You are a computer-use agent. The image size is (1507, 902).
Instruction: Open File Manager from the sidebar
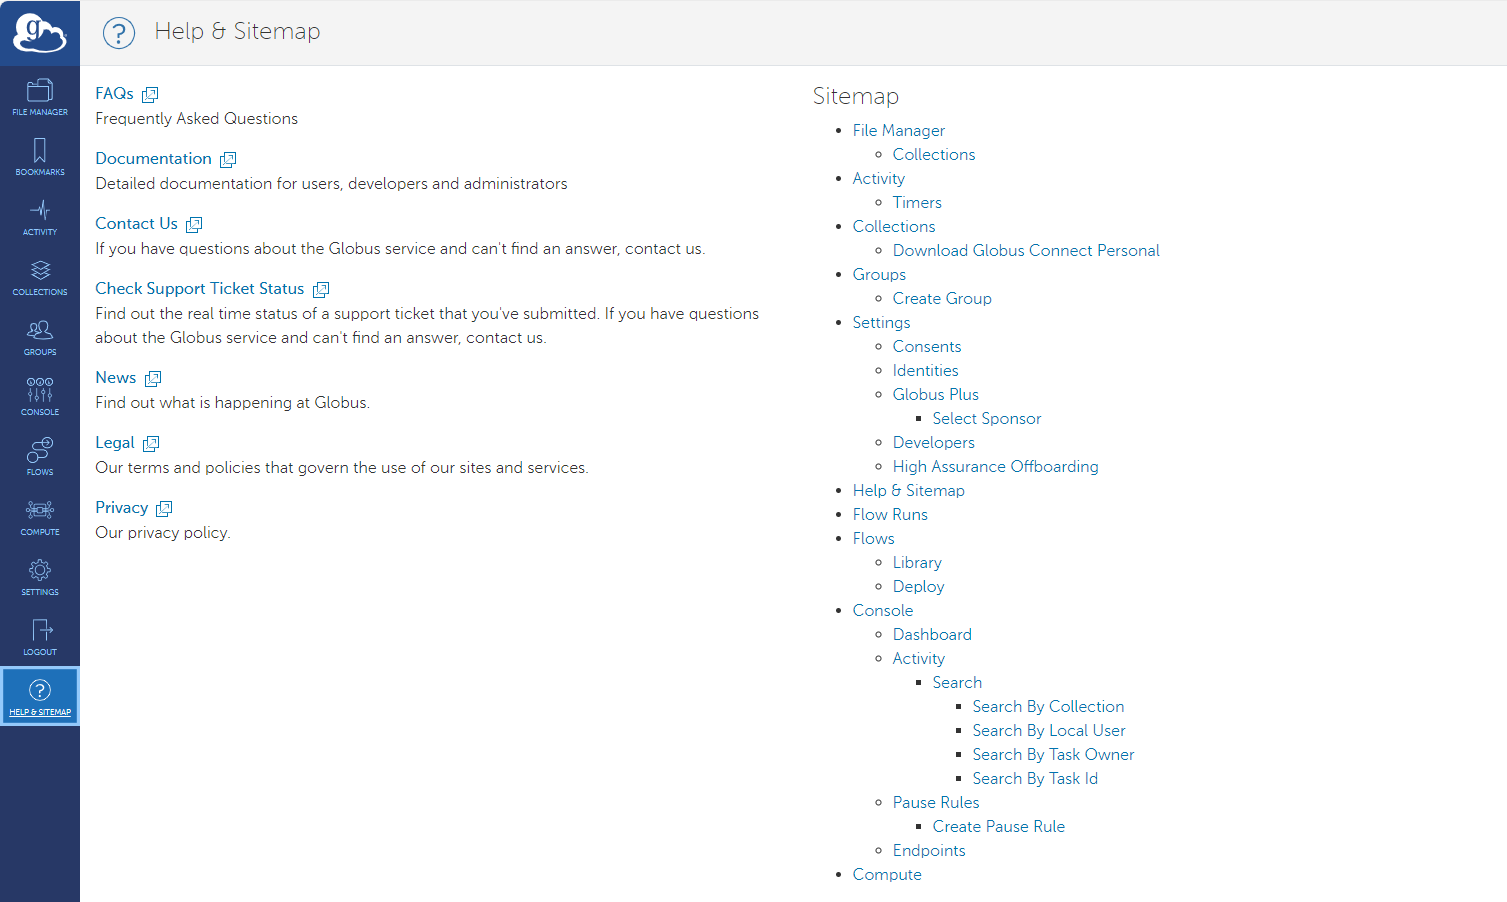pyautogui.click(x=40, y=97)
